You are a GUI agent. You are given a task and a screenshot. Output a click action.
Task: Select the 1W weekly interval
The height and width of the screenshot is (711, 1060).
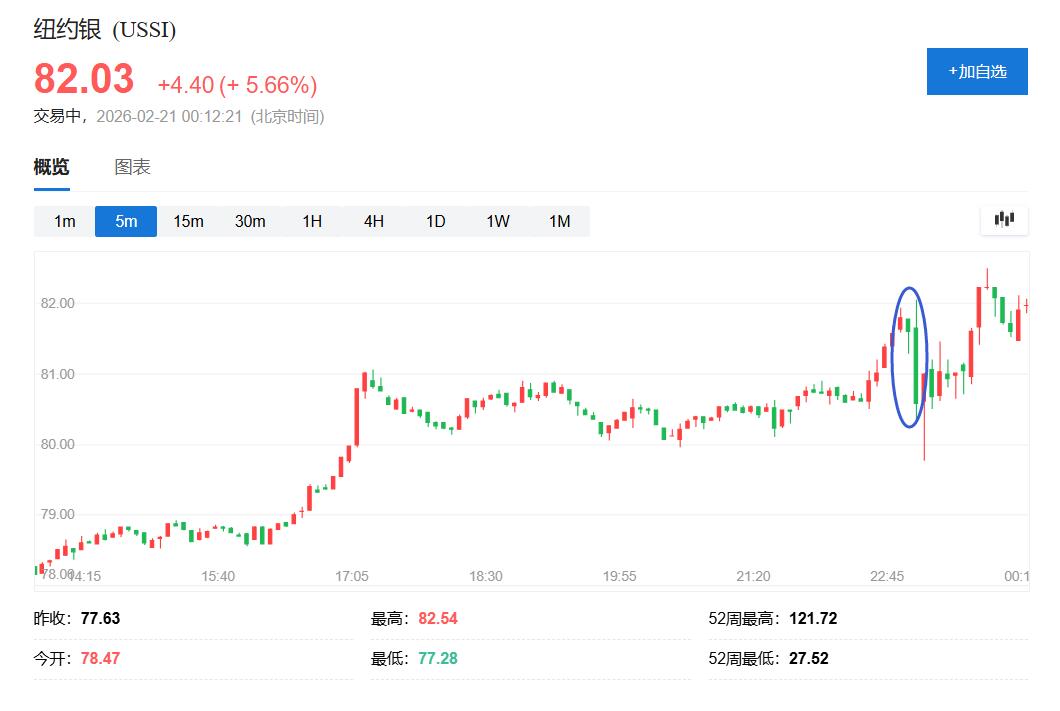point(498,221)
